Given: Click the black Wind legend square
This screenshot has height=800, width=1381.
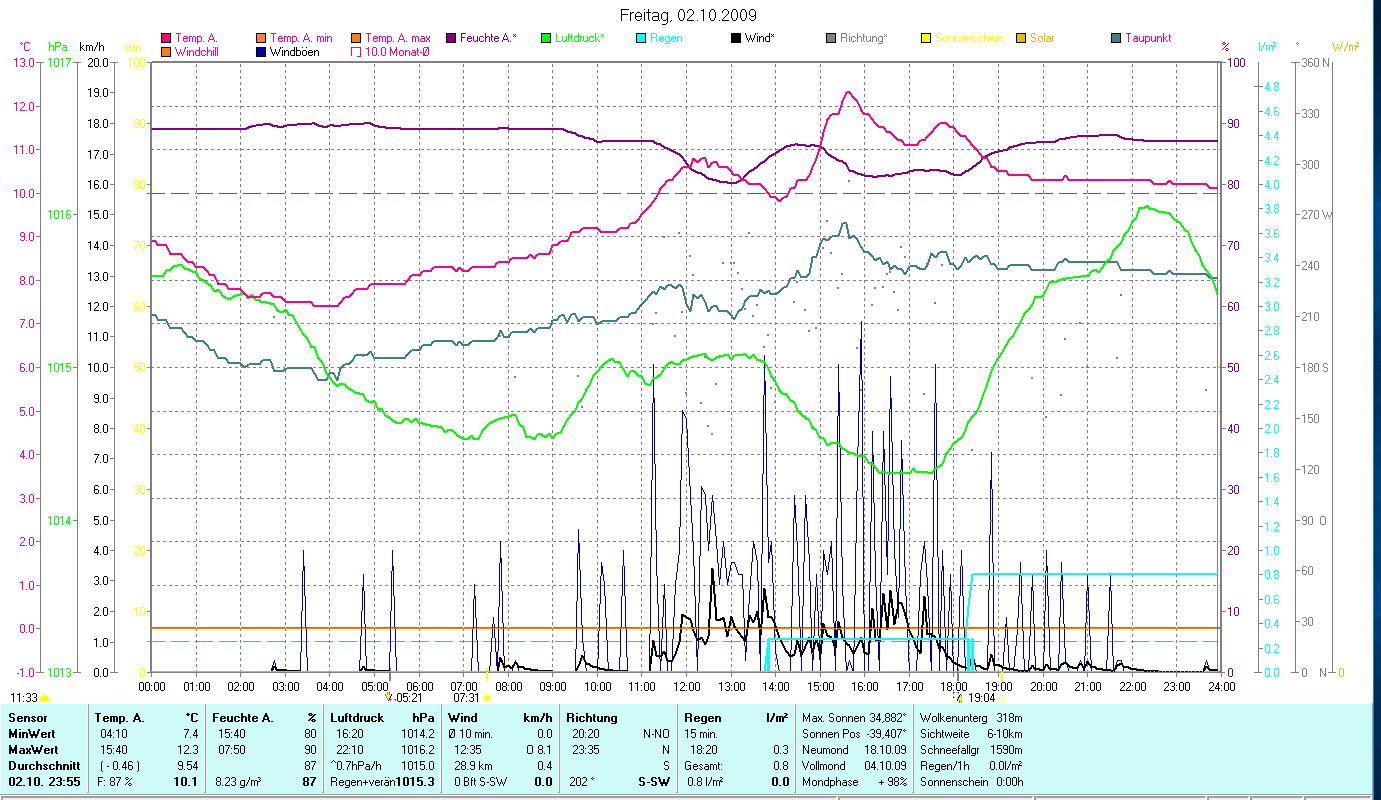Looking at the screenshot, I should [736, 38].
